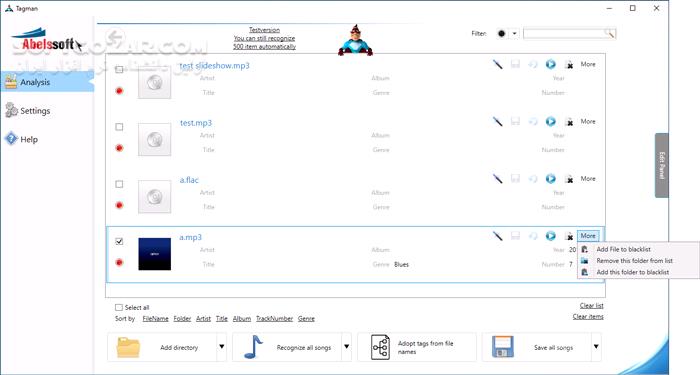Click the play icon for test slideshow.mp3
700x375 pixels.
pos(551,64)
